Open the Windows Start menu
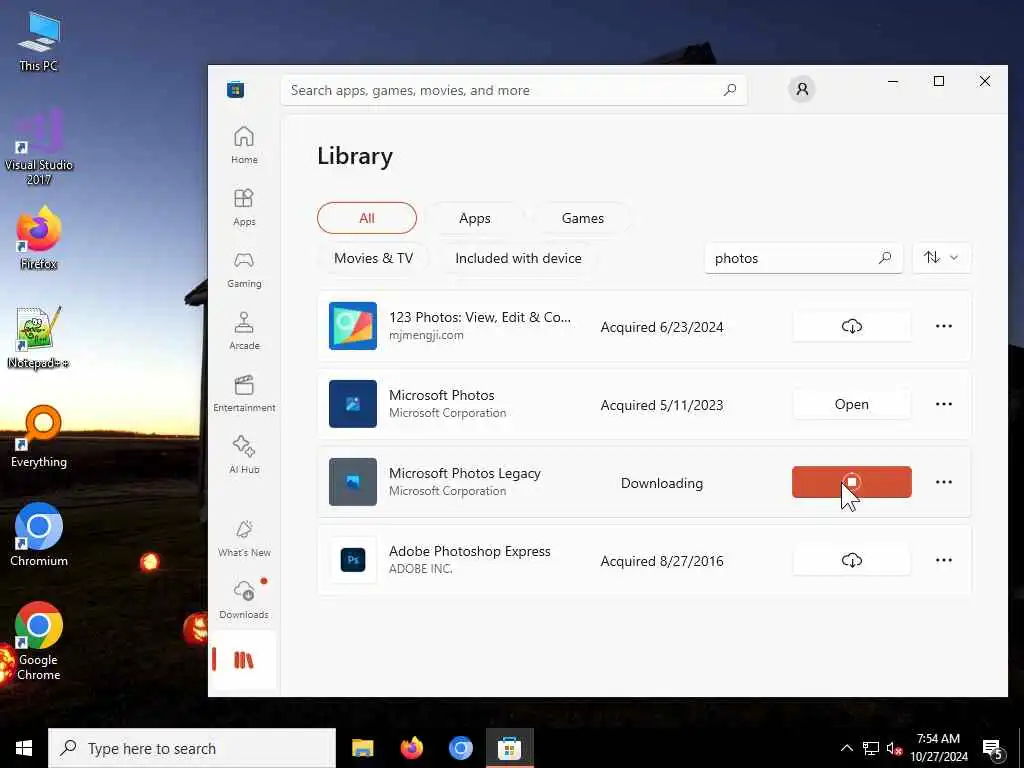 [24, 748]
